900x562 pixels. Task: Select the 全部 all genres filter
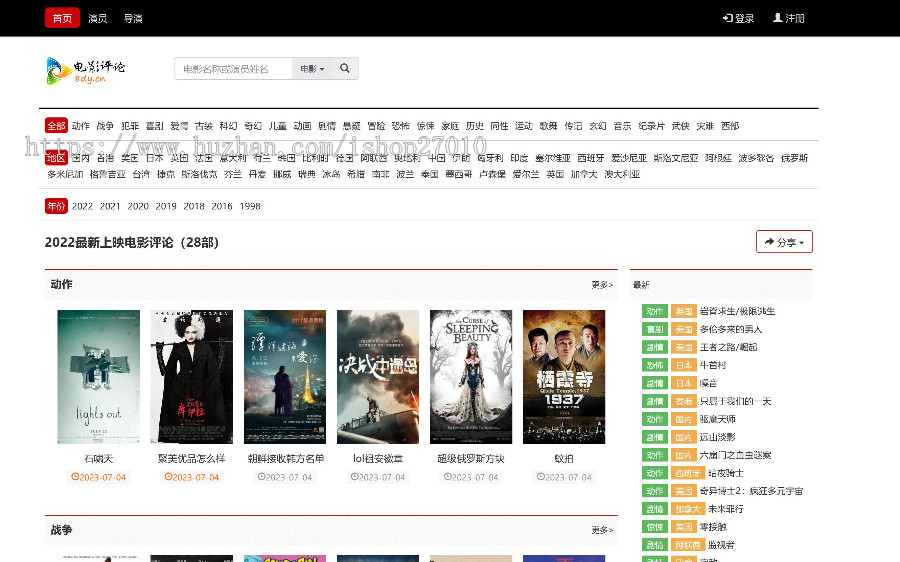[x=56, y=126]
